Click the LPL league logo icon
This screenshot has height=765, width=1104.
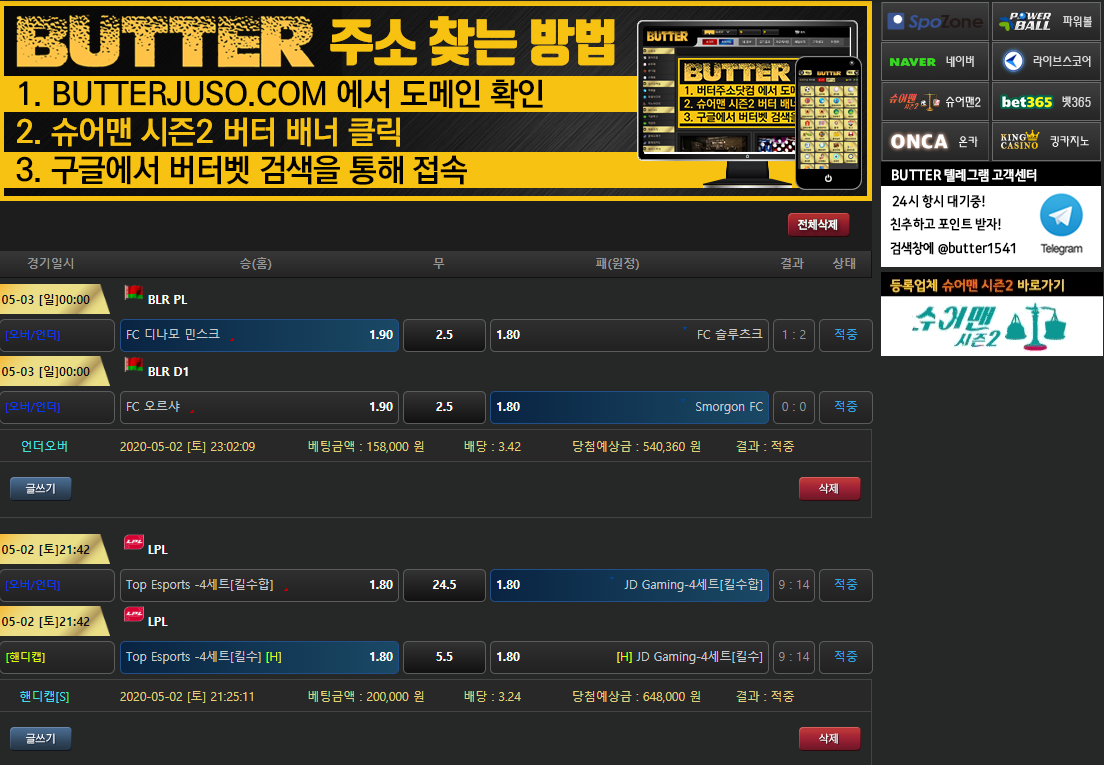click(x=133, y=543)
